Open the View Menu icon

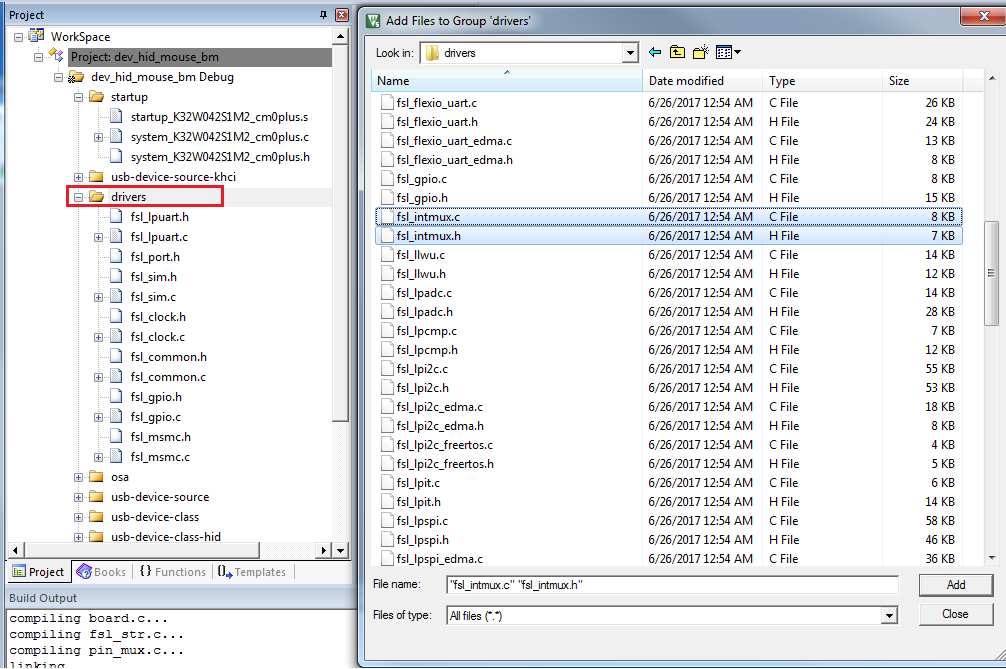tap(728, 52)
